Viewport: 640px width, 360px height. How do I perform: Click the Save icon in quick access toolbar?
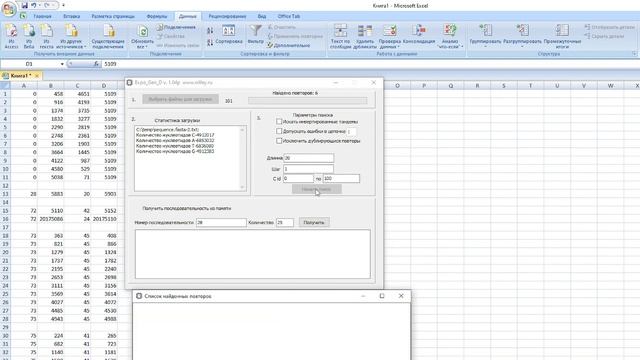click(24, 5)
